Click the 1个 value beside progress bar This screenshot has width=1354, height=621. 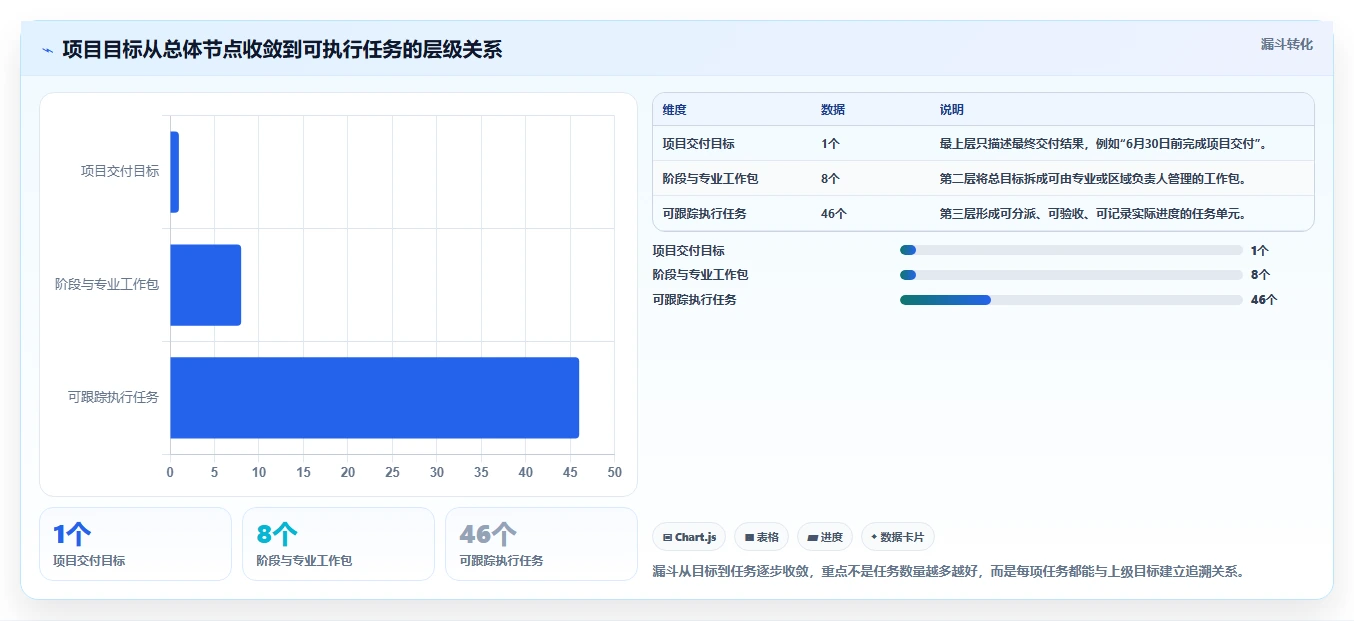coord(1260,251)
